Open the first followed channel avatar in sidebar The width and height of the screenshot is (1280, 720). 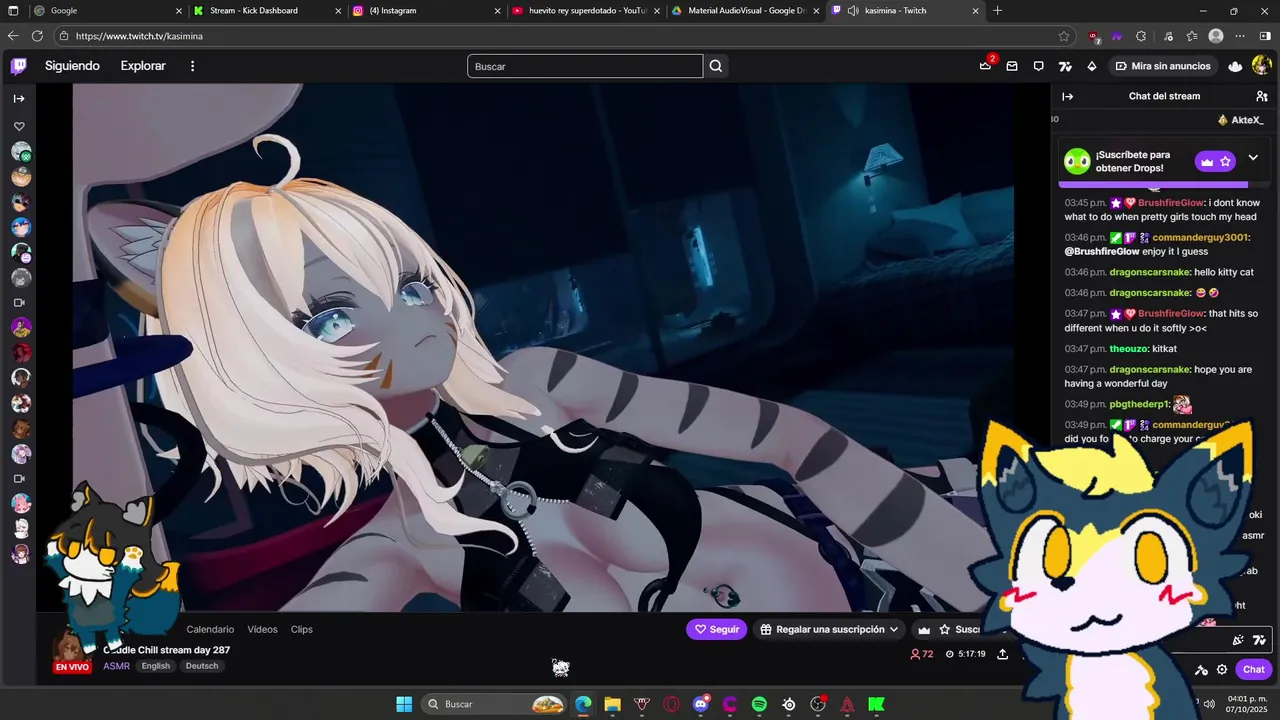click(21, 152)
